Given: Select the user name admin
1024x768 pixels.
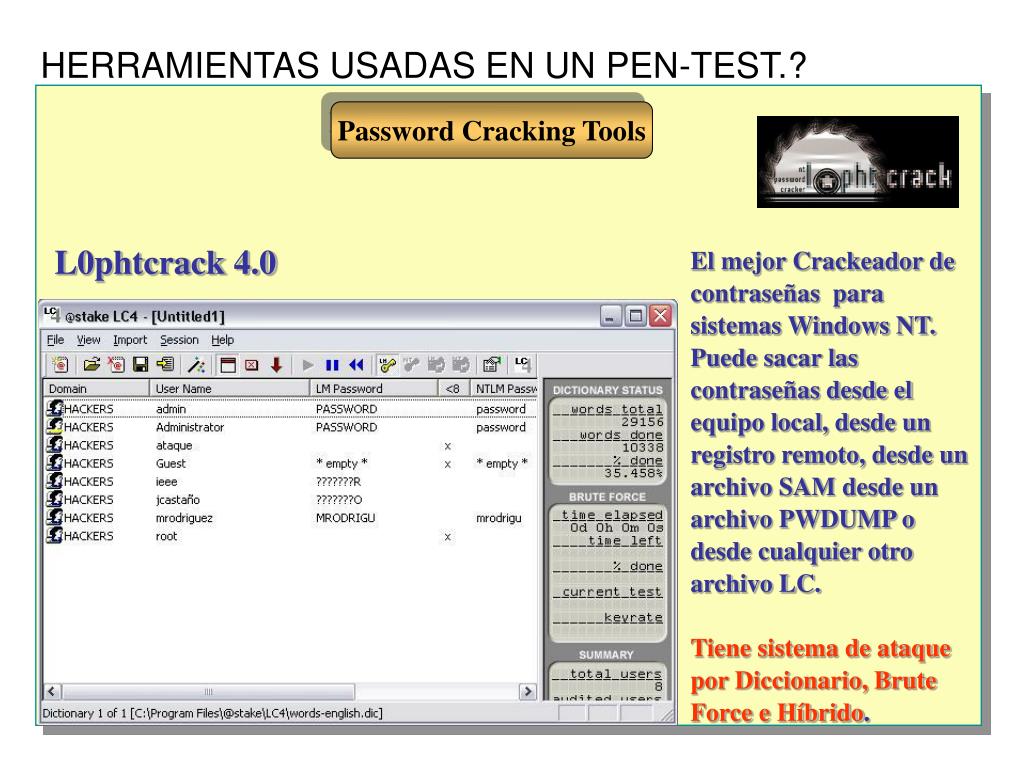Looking at the screenshot, I should click(171, 409).
